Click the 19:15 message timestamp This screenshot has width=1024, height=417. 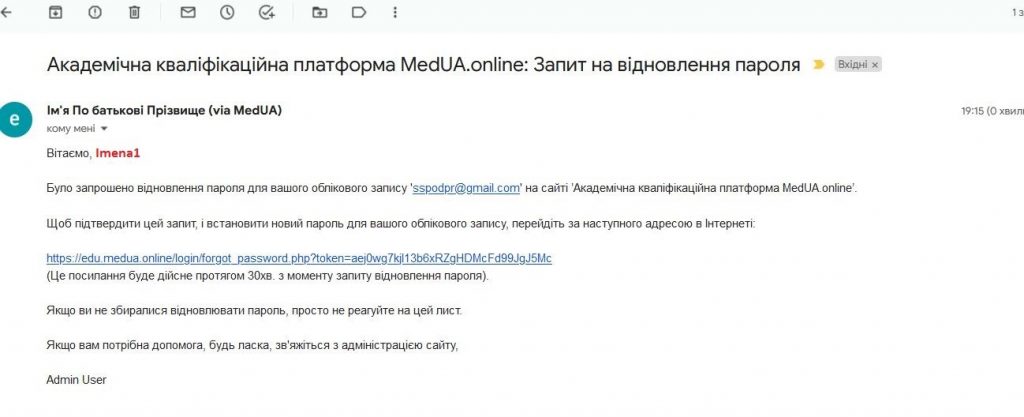click(972, 111)
